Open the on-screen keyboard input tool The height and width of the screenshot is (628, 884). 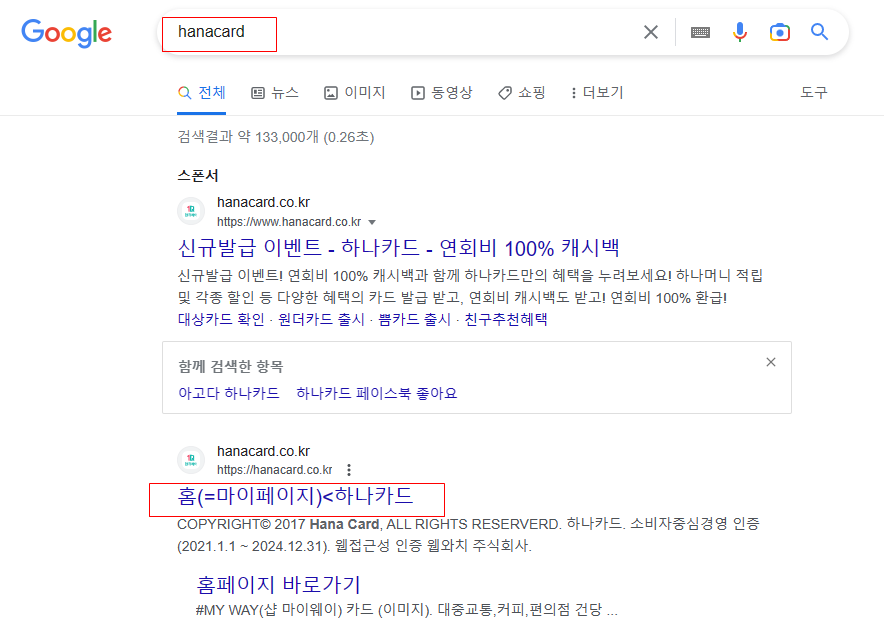[700, 33]
